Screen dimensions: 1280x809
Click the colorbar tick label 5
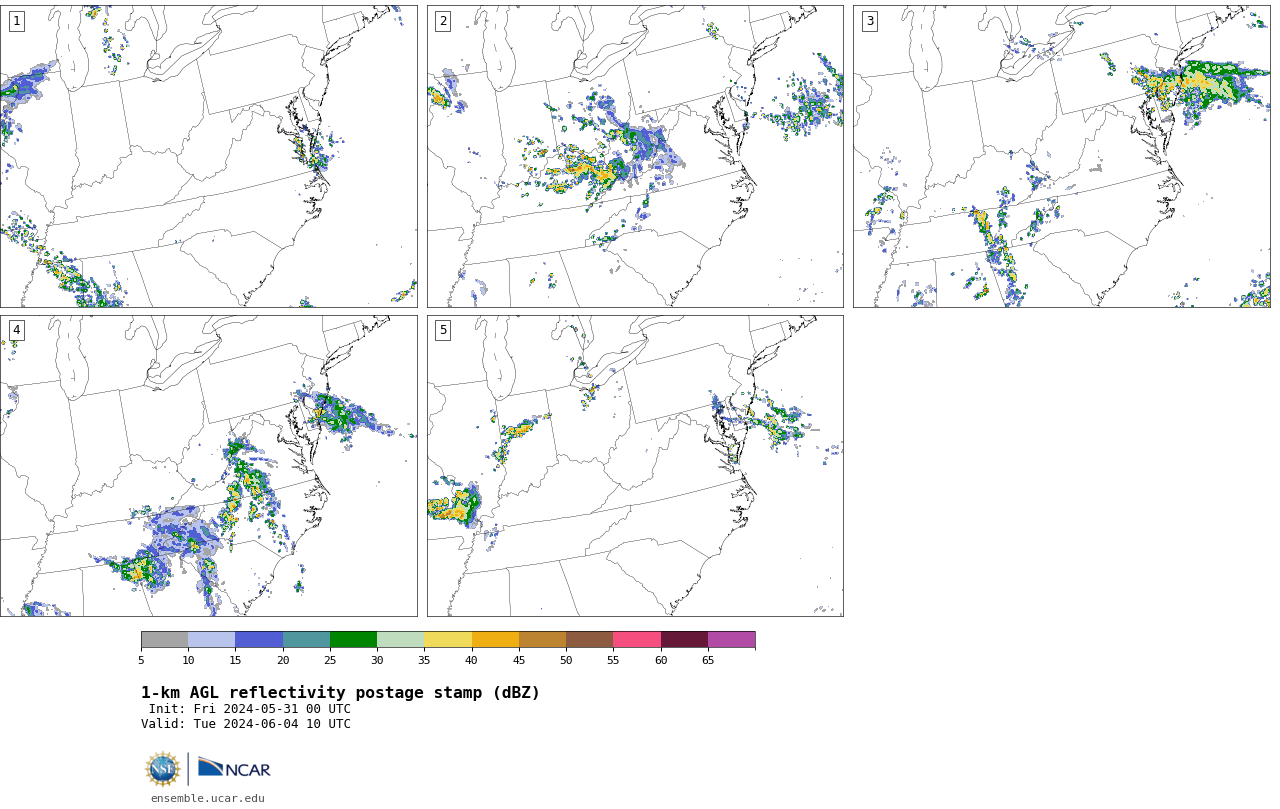click(x=141, y=660)
